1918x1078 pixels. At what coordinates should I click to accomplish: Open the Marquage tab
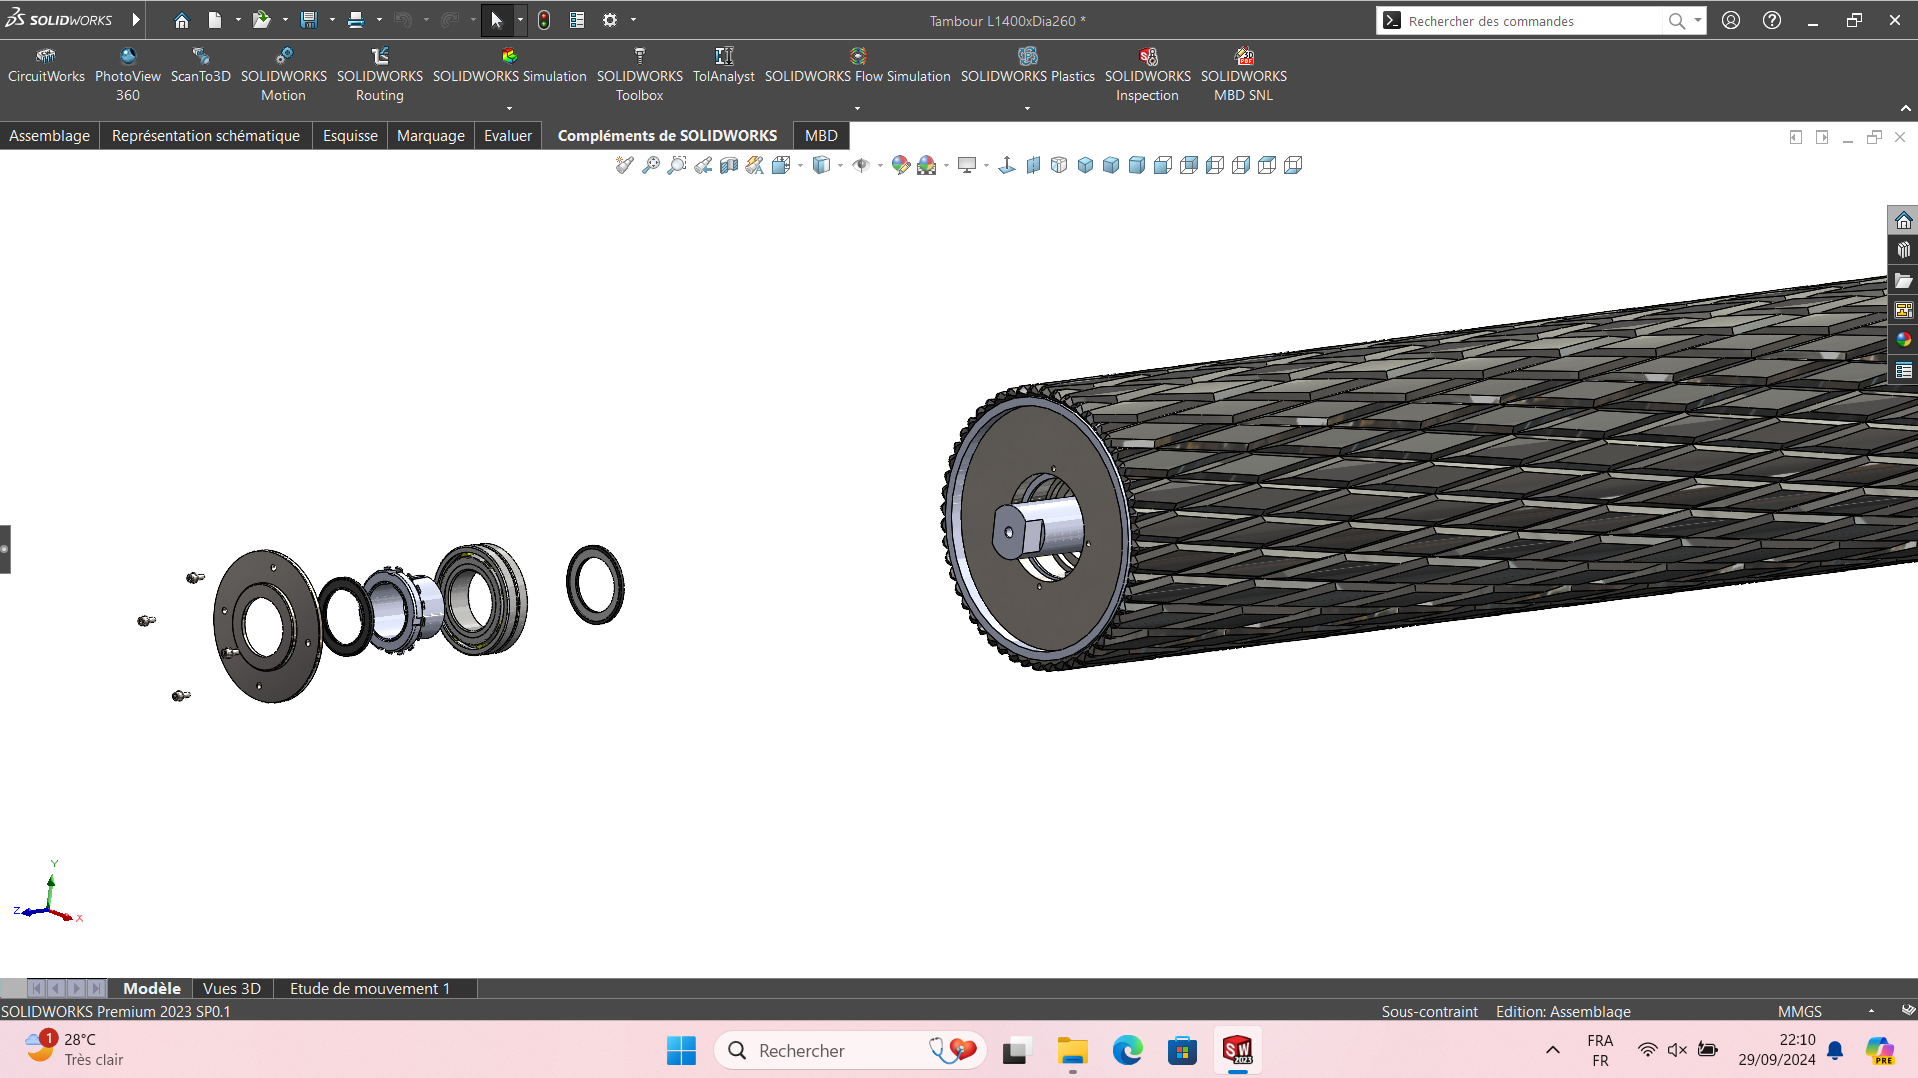click(x=431, y=136)
